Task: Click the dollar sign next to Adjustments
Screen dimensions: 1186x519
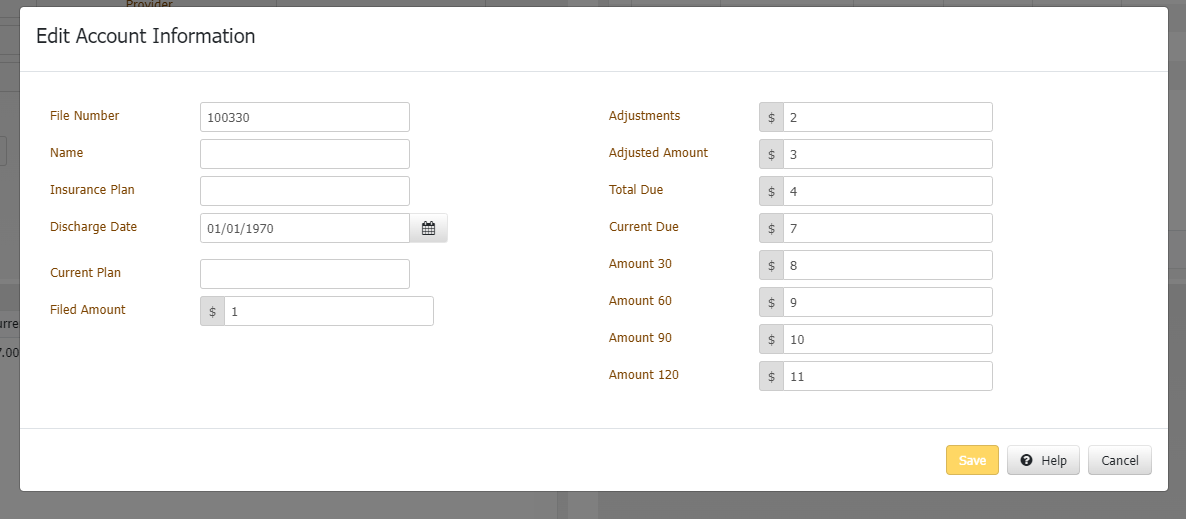Action: click(x=771, y=117)
